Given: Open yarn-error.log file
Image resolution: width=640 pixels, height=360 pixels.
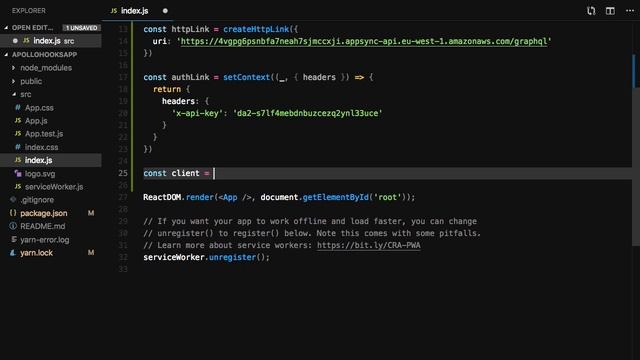Looking at the screenshot, I should (44, 240).
